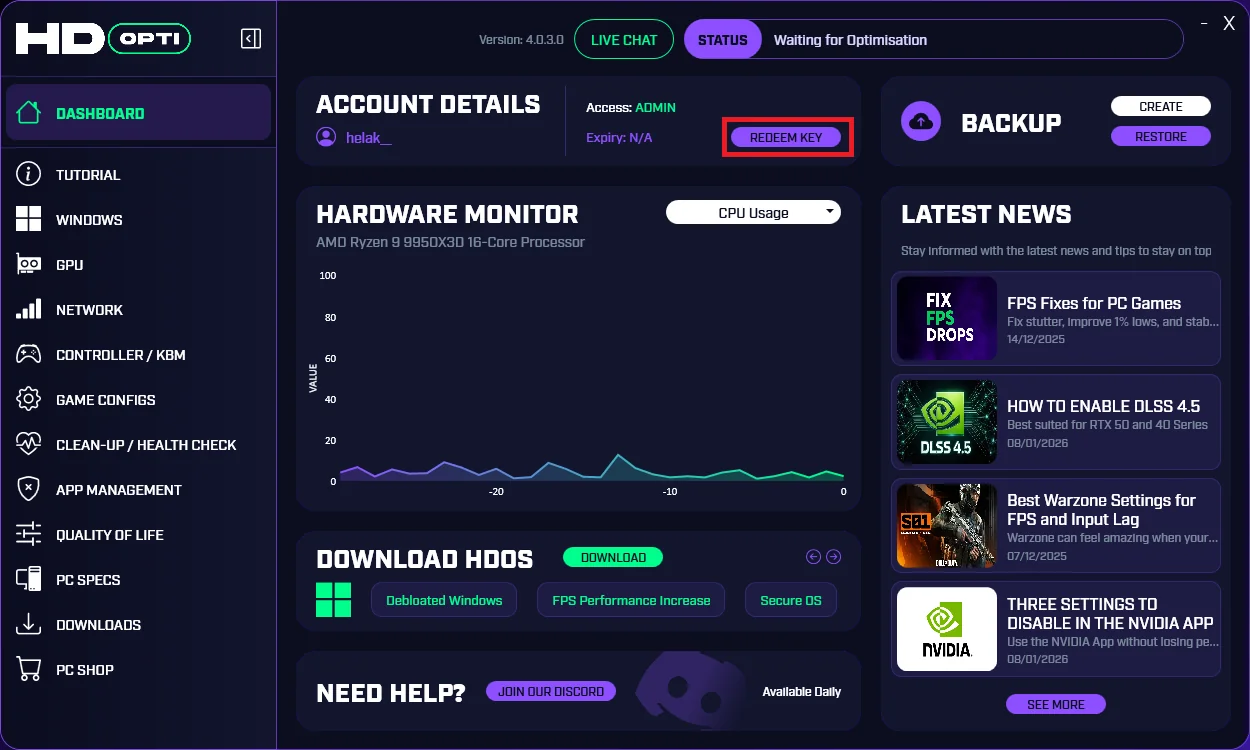This screenshot has width=1250, height=750.
Task: Open the DLSS 4.5 news thumbnail
Action: pos(947,422)
